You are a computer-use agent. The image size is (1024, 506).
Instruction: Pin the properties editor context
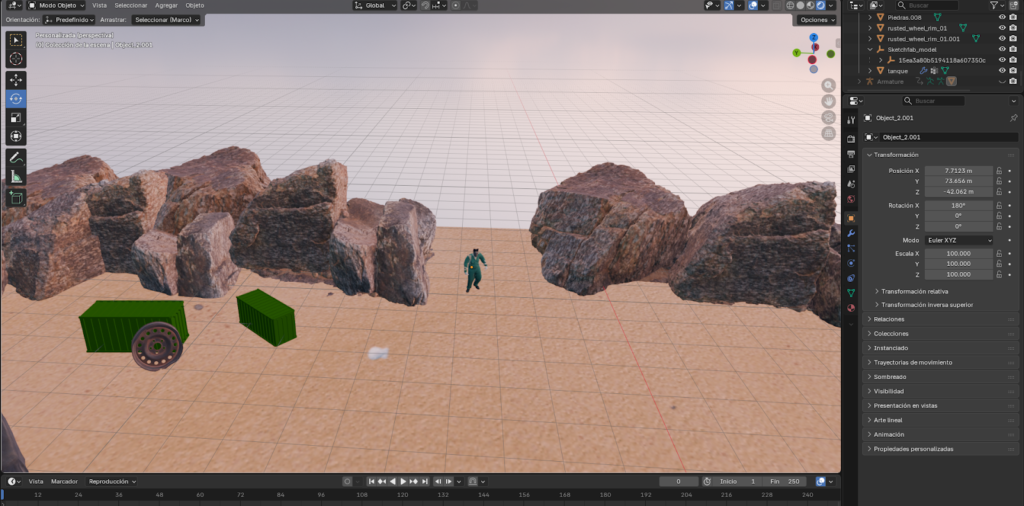(1013, 118)
